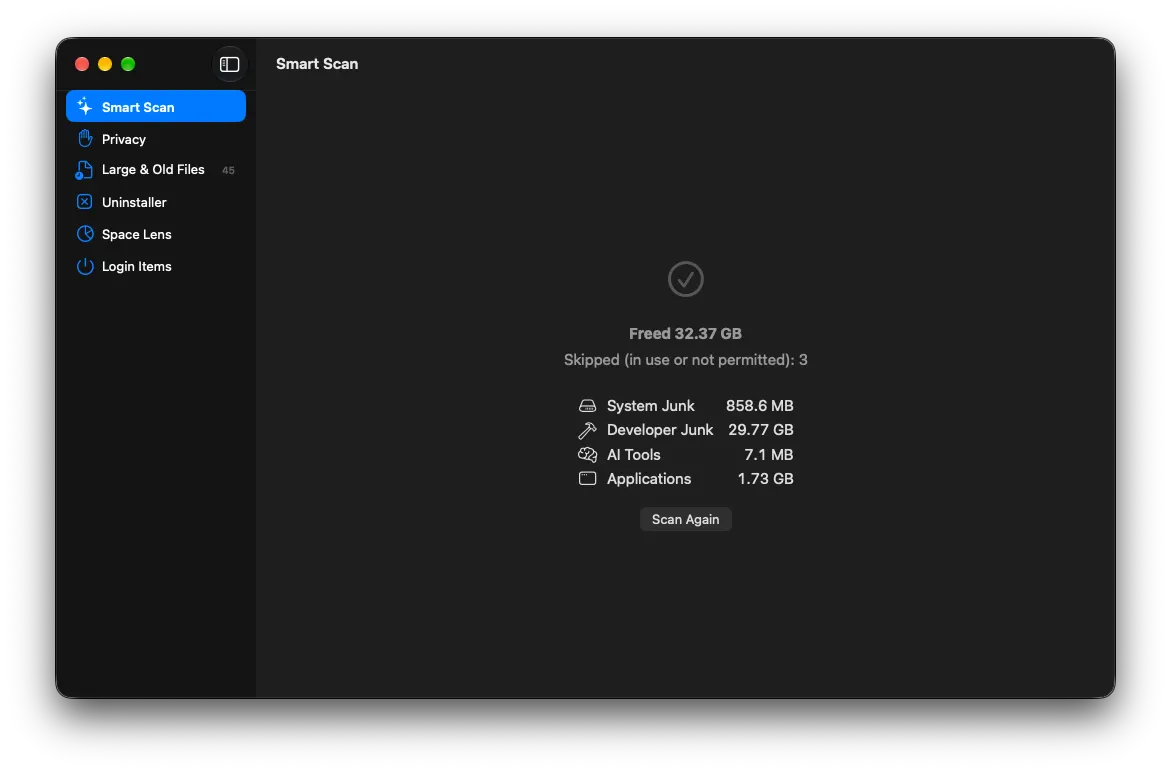Image resolution: width=1171 pixels, height=772 pixels.
Task: Click the AI Tools label
Action: pyautogui.click(x=633, y=454)
